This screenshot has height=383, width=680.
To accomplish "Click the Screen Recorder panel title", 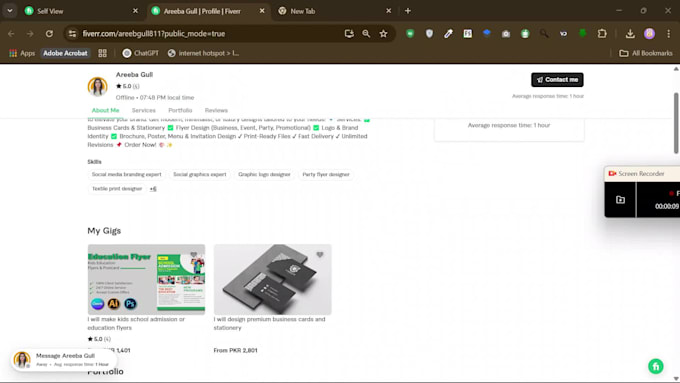I will [x=641, y=173].
